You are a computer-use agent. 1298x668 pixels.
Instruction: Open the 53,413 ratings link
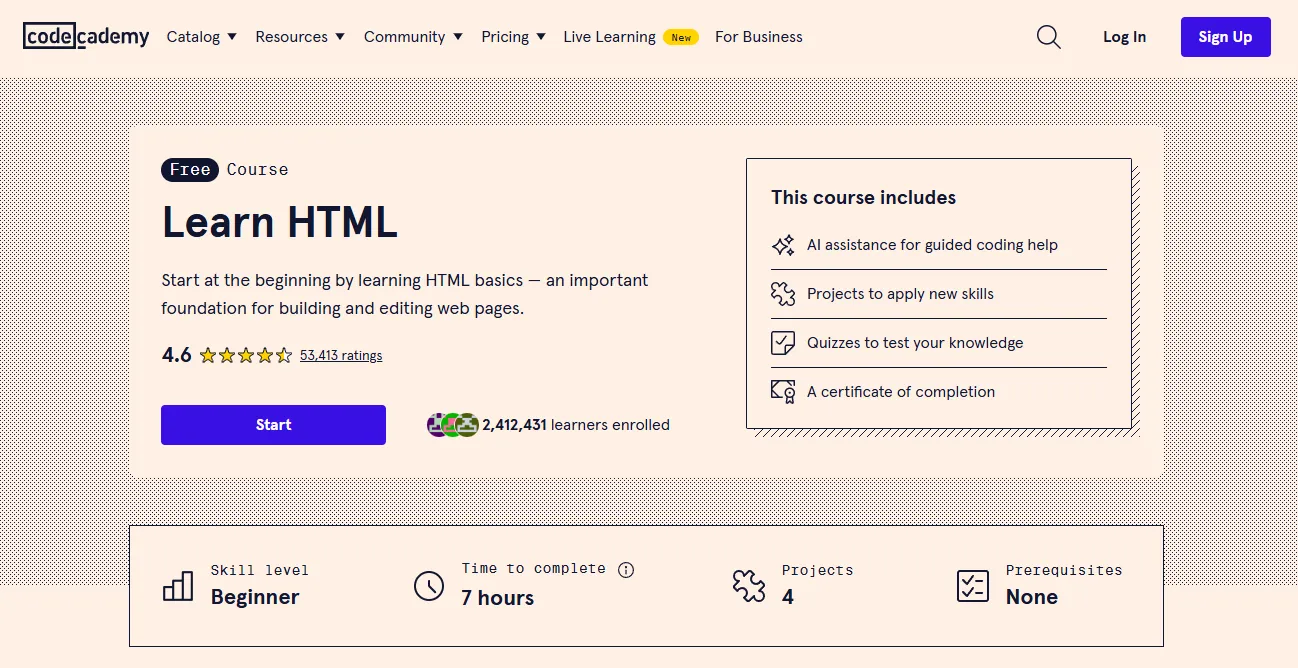(341, 355)
